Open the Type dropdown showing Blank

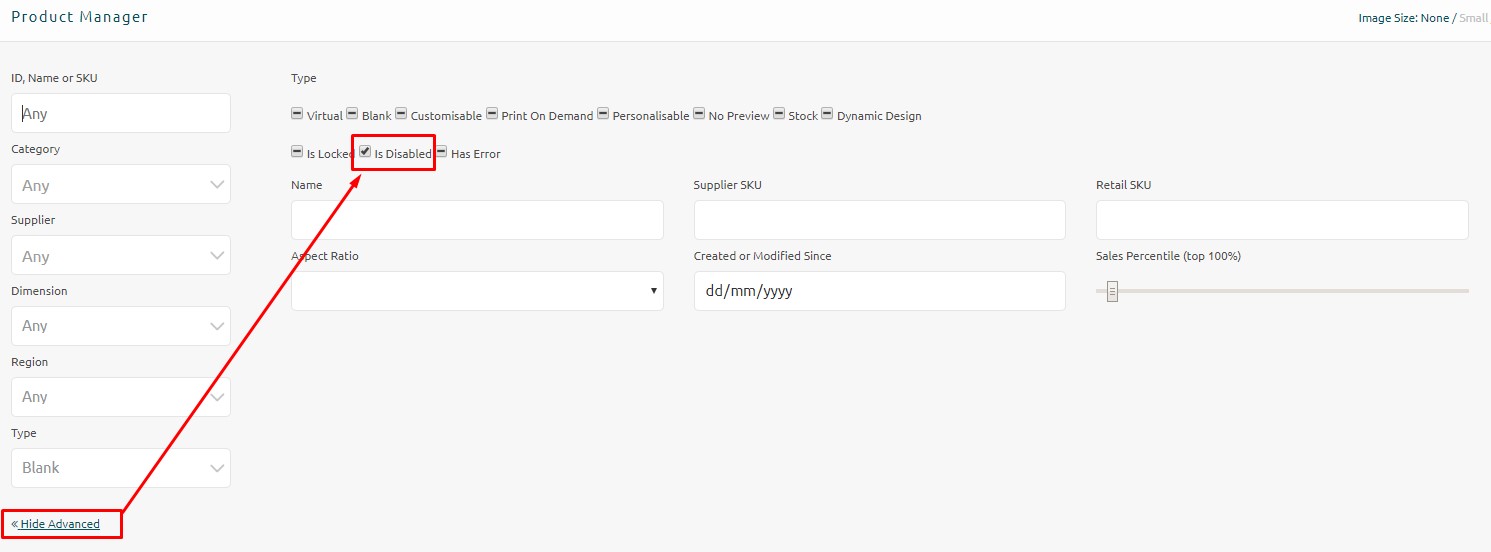[x=121, y=468]
